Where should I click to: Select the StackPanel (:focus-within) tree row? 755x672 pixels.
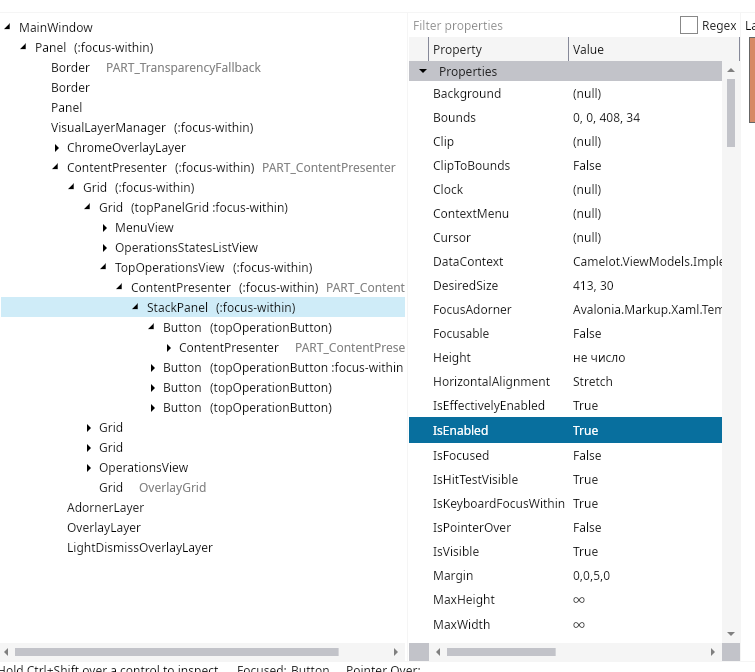(x=203, y=307)
